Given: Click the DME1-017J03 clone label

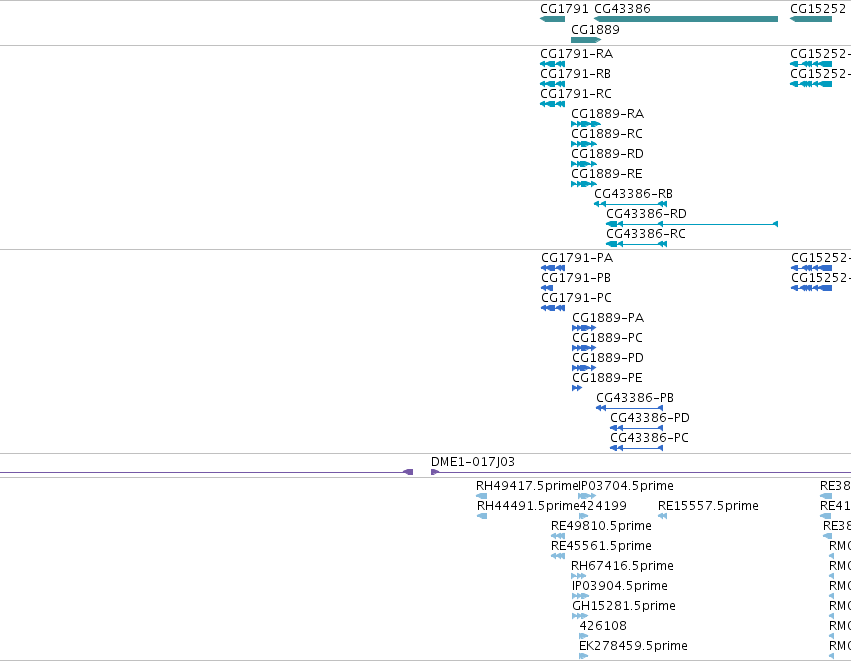Looking at the screenshot, I should pyautogui.click(x=473, y=462).
